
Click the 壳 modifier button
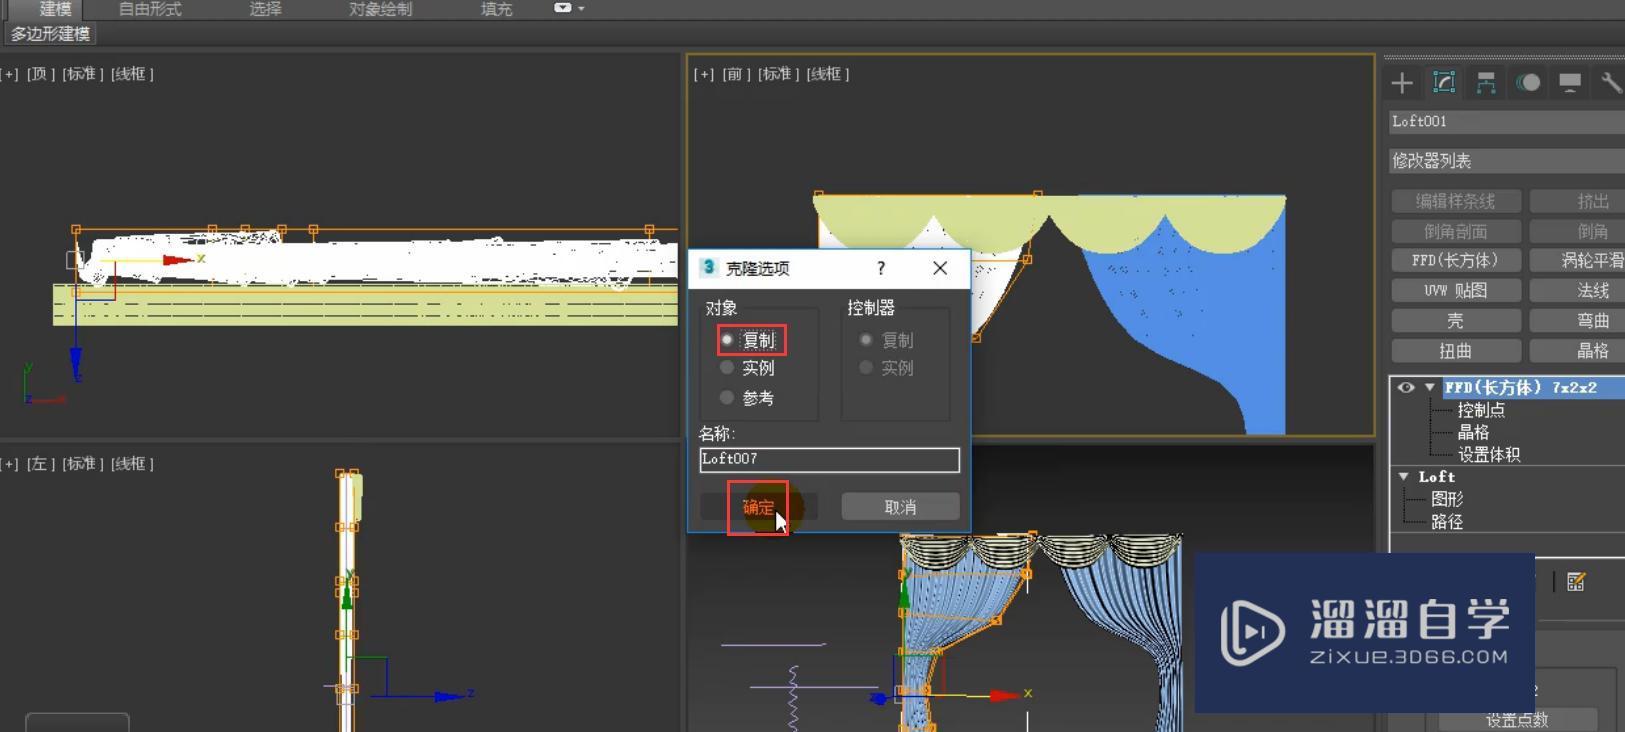(1455, 321)
